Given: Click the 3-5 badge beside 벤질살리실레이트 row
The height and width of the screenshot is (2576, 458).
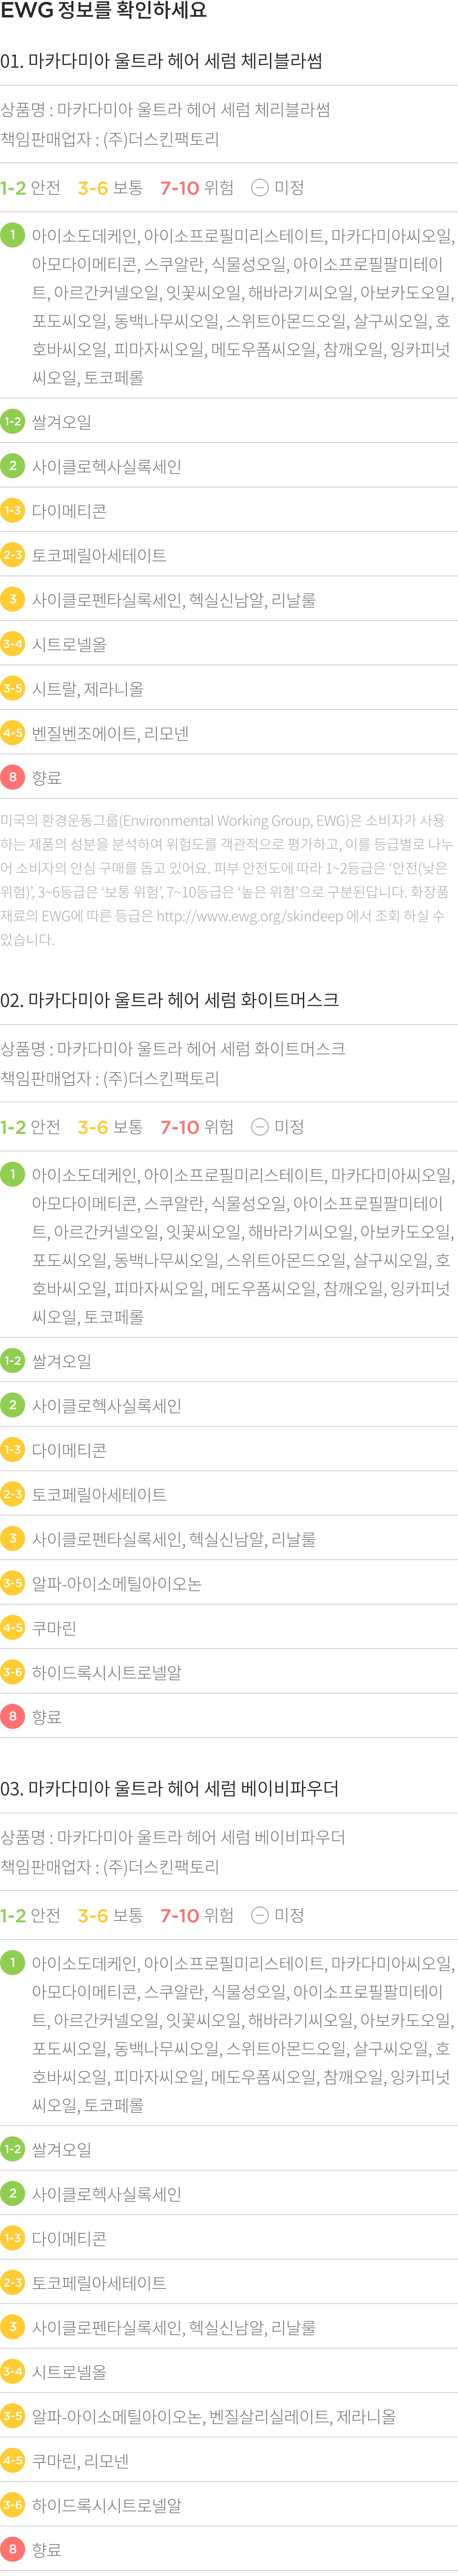Looking at the screenshot, I should point(12,2416).
